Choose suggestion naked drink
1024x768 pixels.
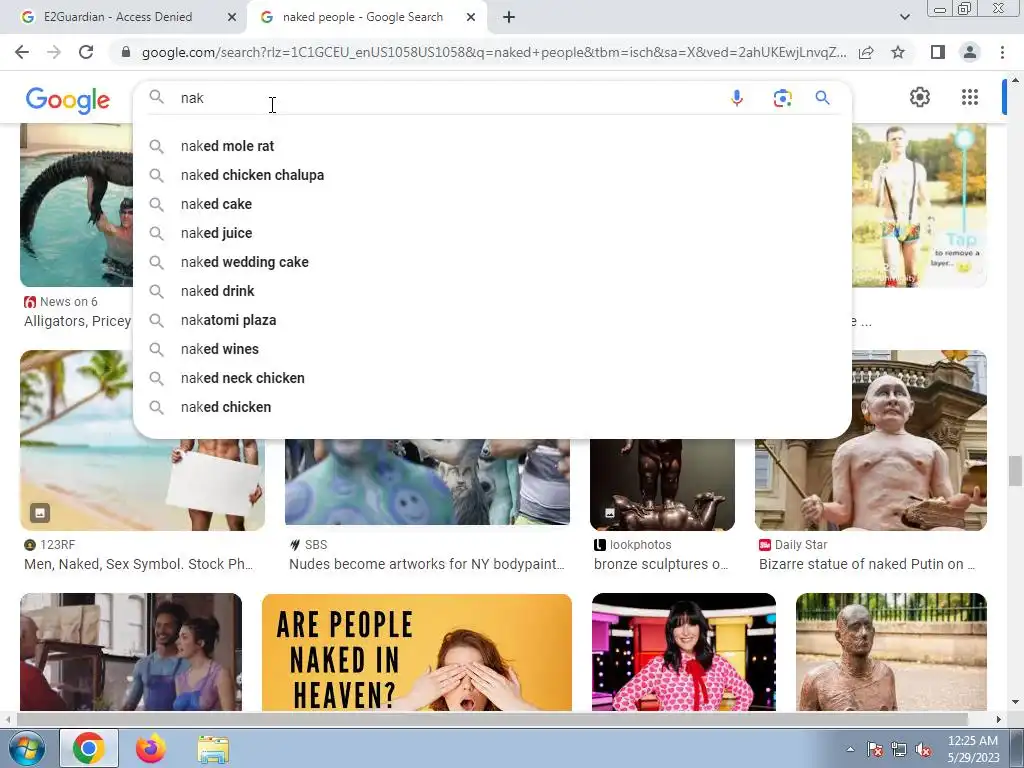pyautogui.click(x=492, y=291)
